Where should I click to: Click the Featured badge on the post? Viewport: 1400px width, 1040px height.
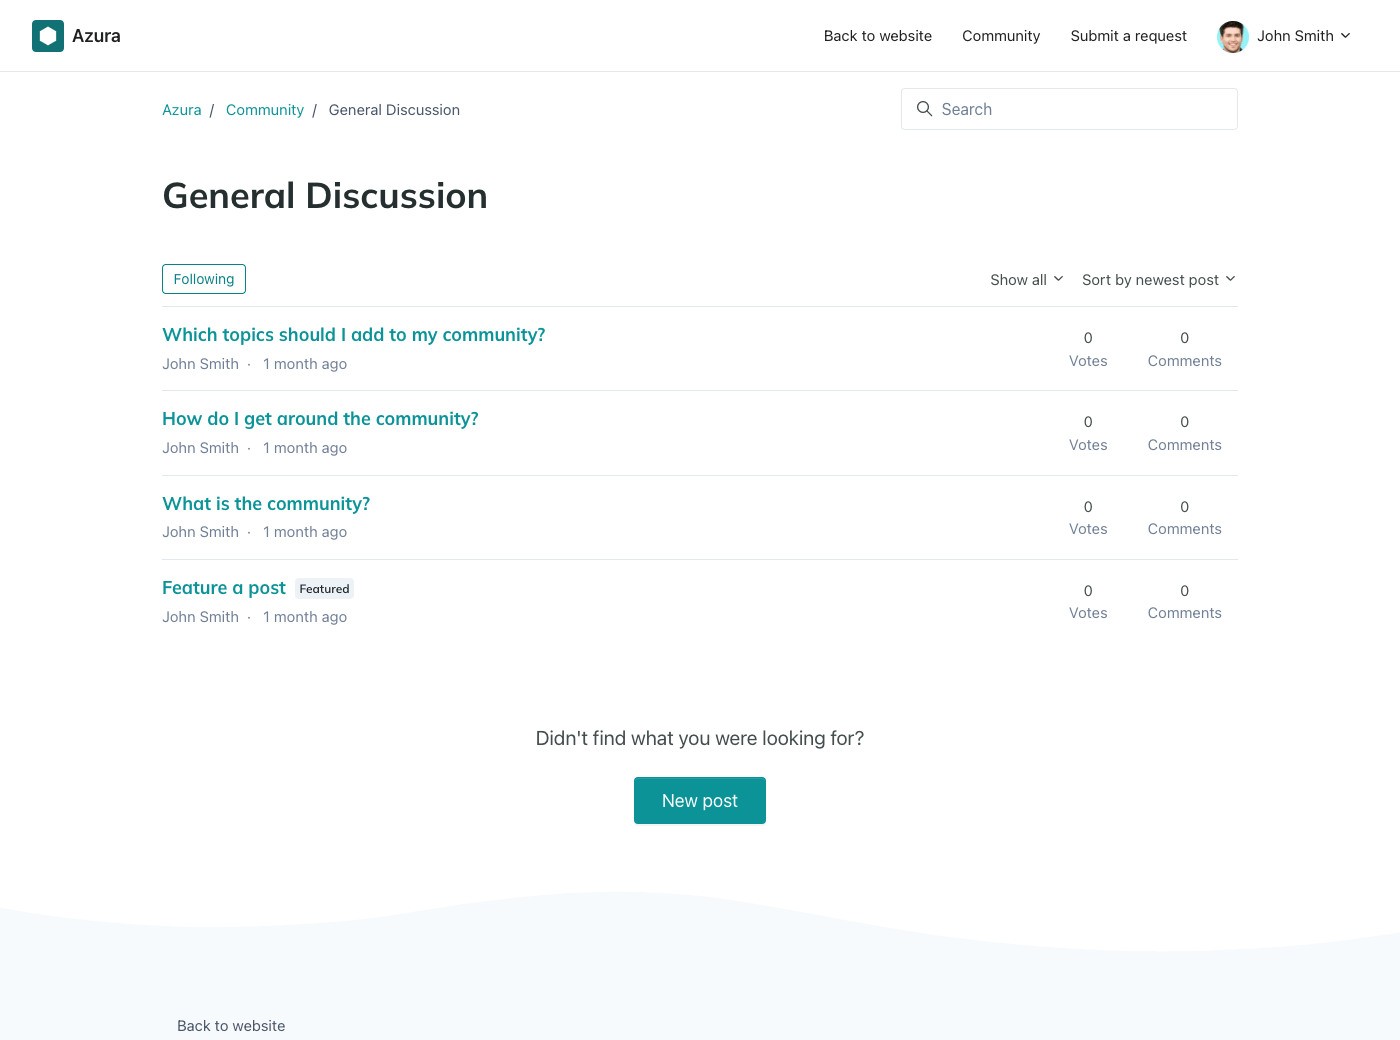pos(324,589)
